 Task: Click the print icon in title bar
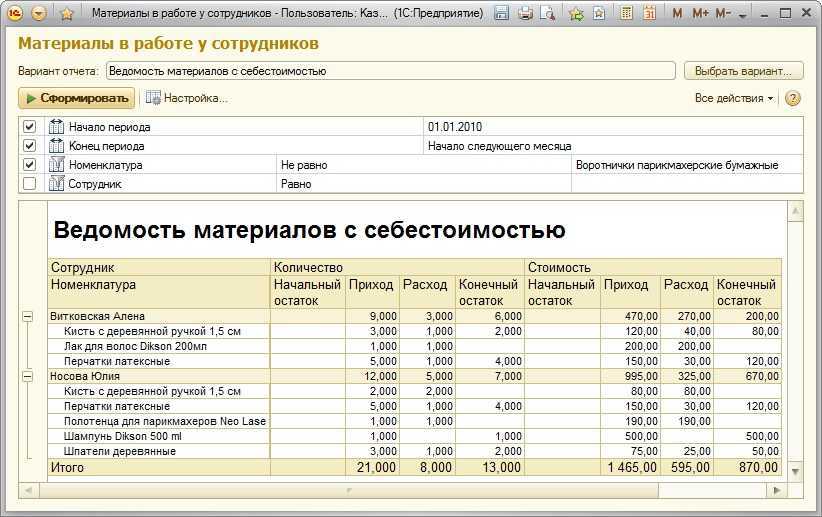[x=525, y=14]
